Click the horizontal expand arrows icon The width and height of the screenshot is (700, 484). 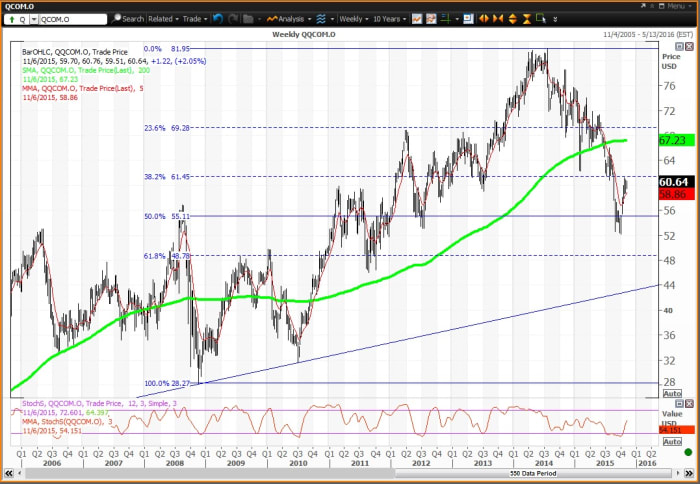tap(484, 18)
